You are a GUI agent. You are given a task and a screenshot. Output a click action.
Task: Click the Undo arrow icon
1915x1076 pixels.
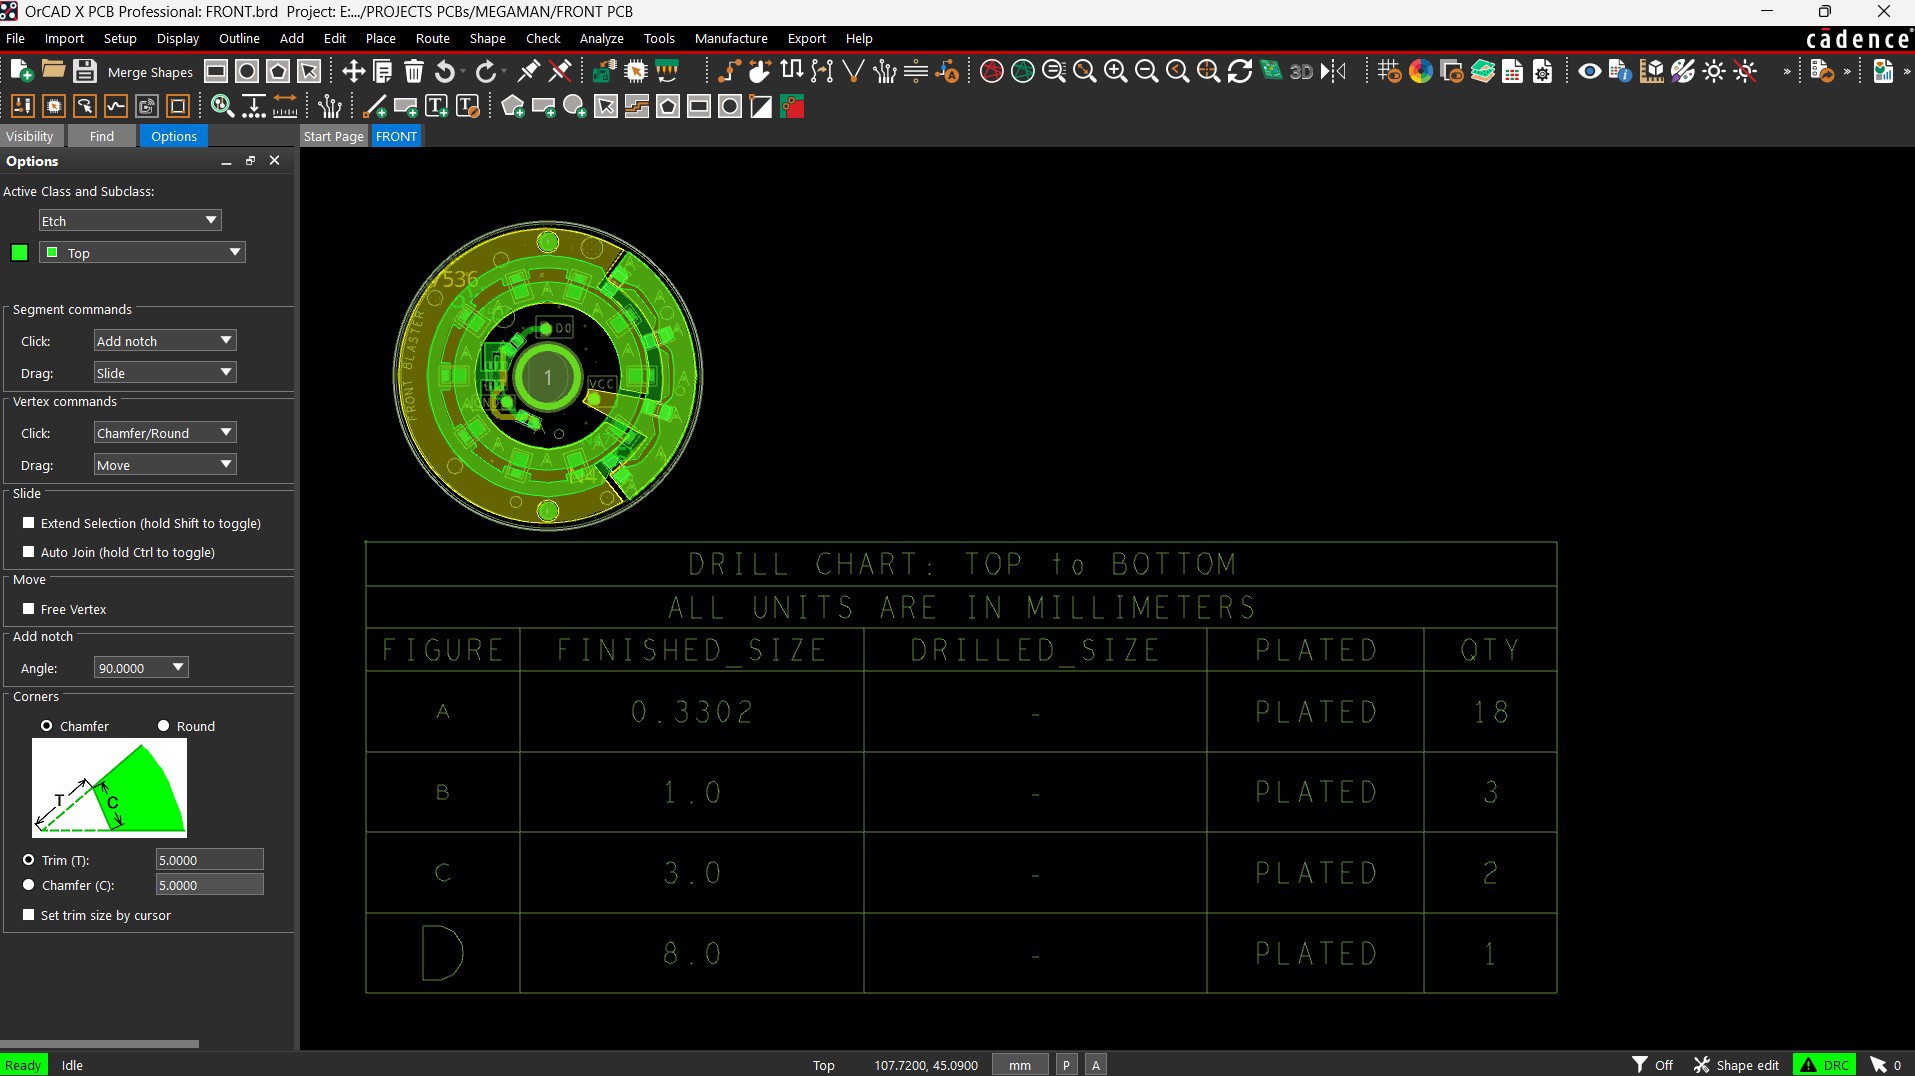point(446,71)
